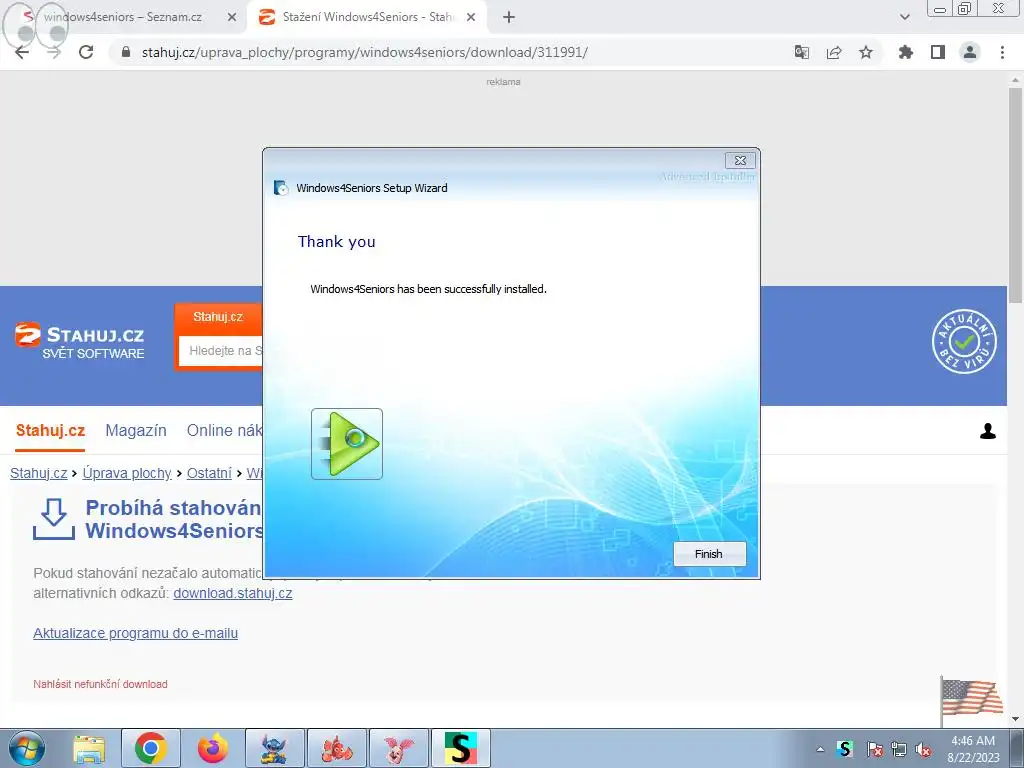This screenshot has height=768, width=1024.
Task: Open the Chrome profile avatar
Action: coord(970,52)
